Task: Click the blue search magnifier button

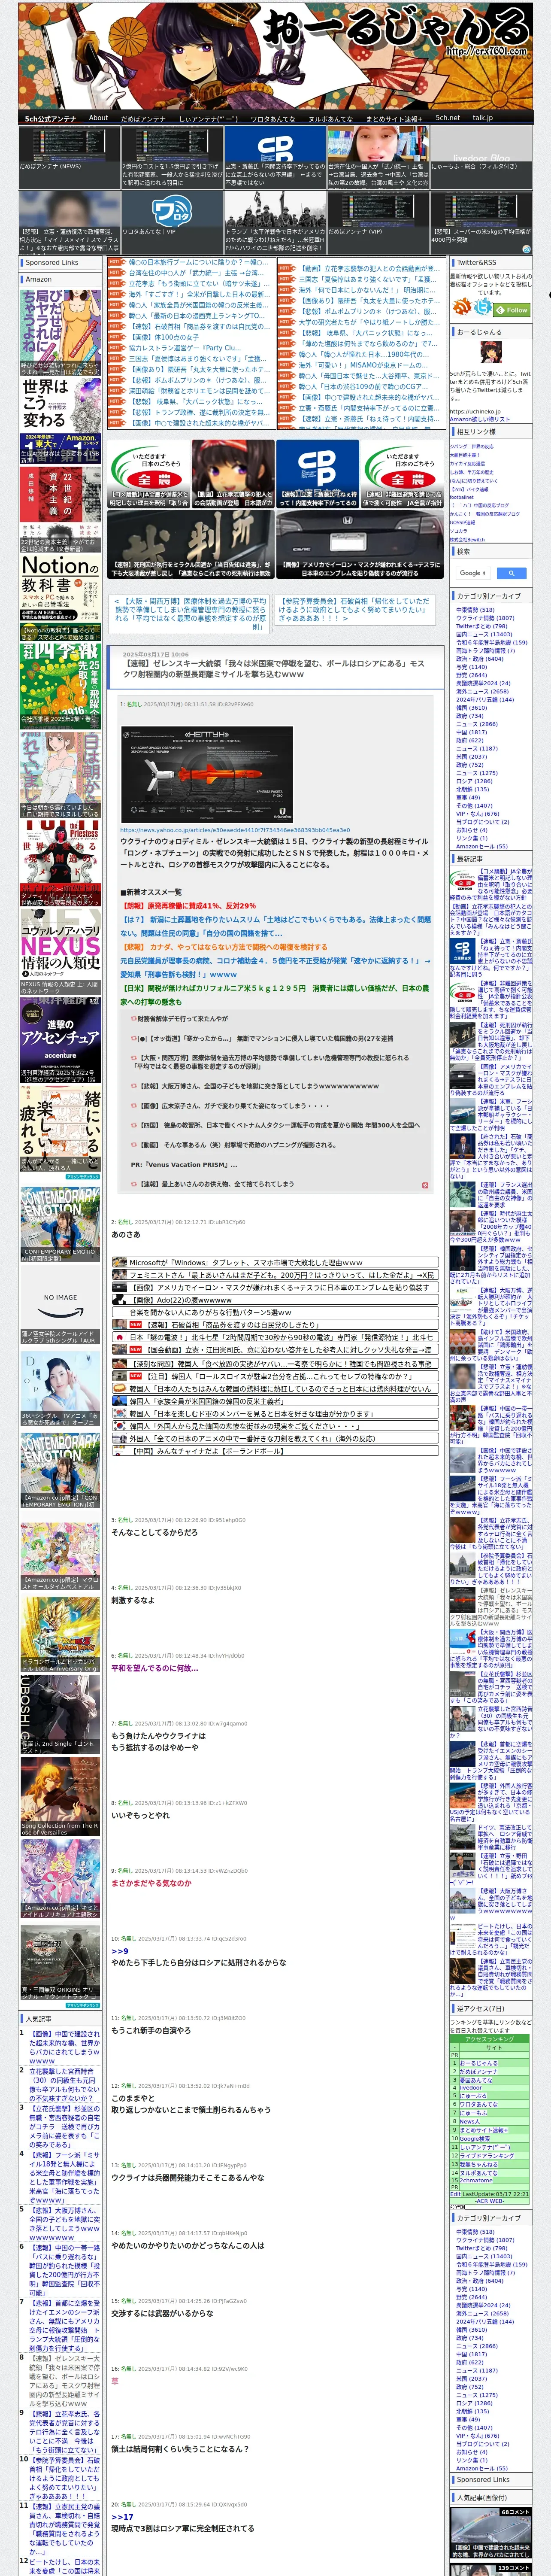Action: pyautogui.click(x=511, y=573)
